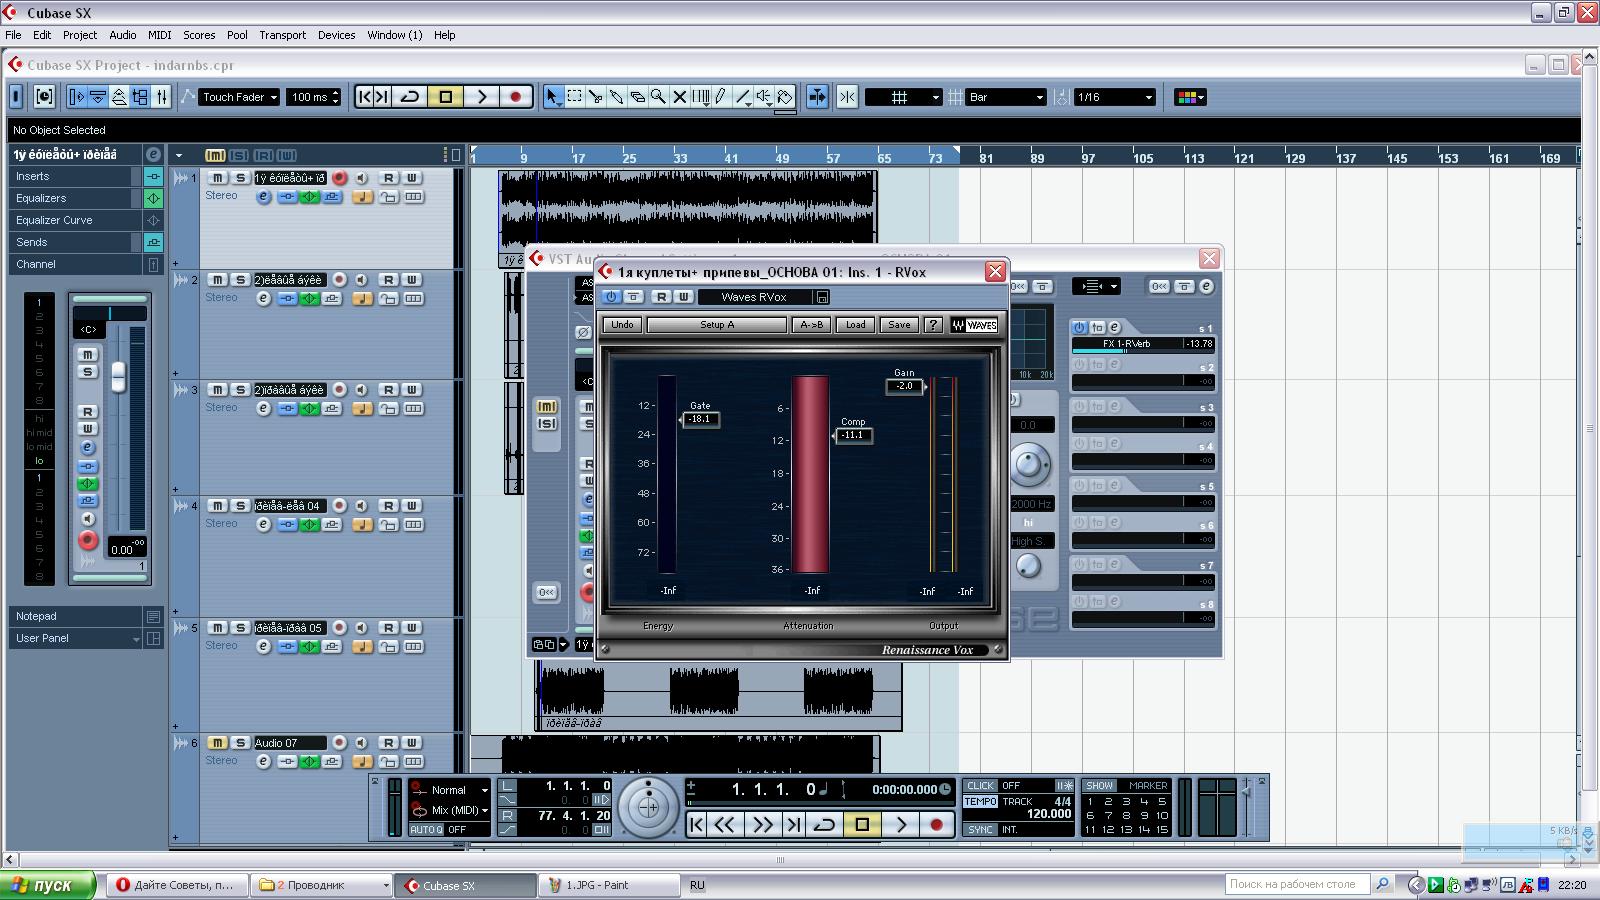Click A->B copy button in RVox
1600x900 pixels.
[x=811, y=325]
